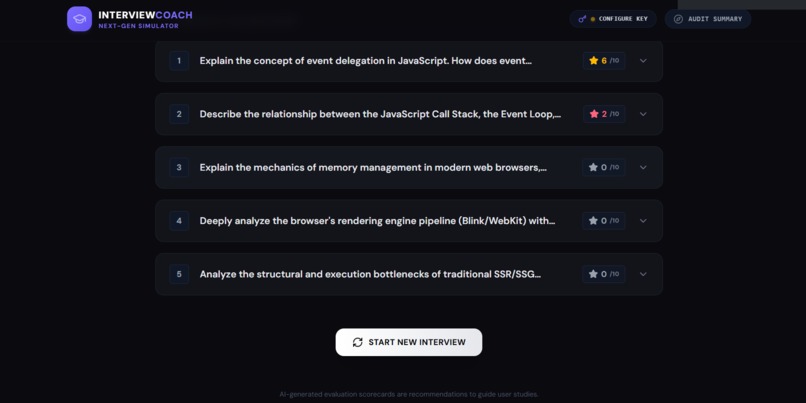Viewport: 806px width, 403px height.
Task: Click the "NEXT-GEN SIMULATOR" subtitle
Action: (x=139, y=26)
